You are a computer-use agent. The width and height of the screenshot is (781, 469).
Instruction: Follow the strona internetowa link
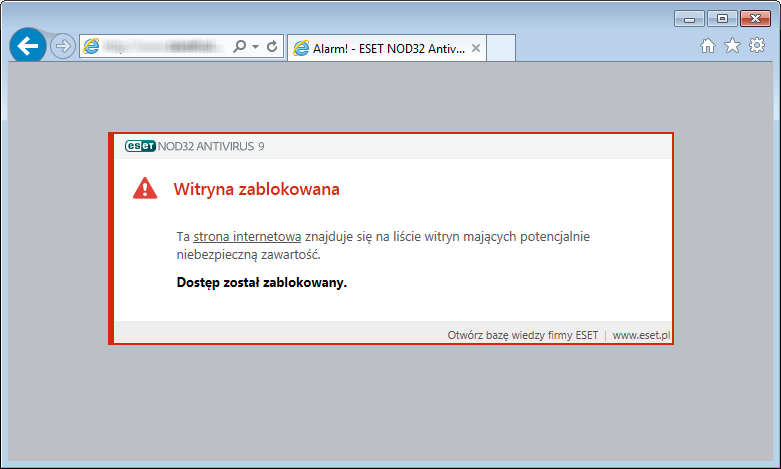247,236
